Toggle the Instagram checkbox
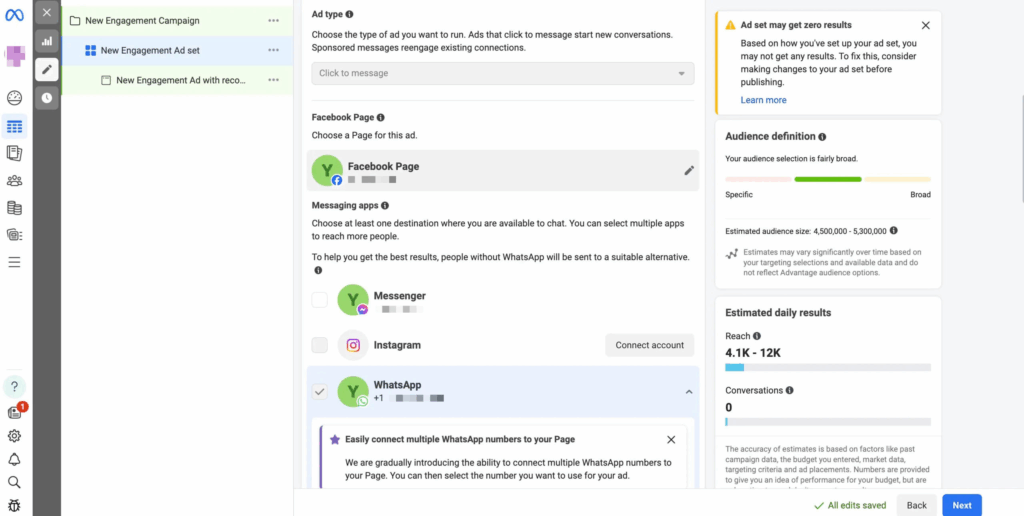This screenshot has height=516, width=1024. [319, 345]
